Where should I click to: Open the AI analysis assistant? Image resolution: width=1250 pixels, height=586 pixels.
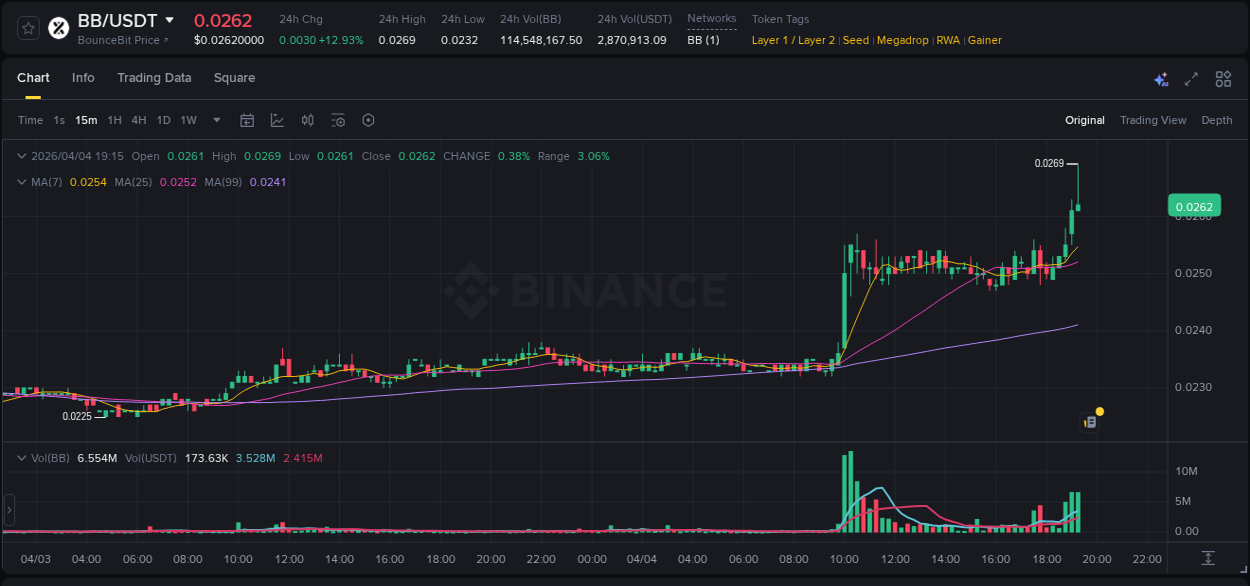point(1160,78)
